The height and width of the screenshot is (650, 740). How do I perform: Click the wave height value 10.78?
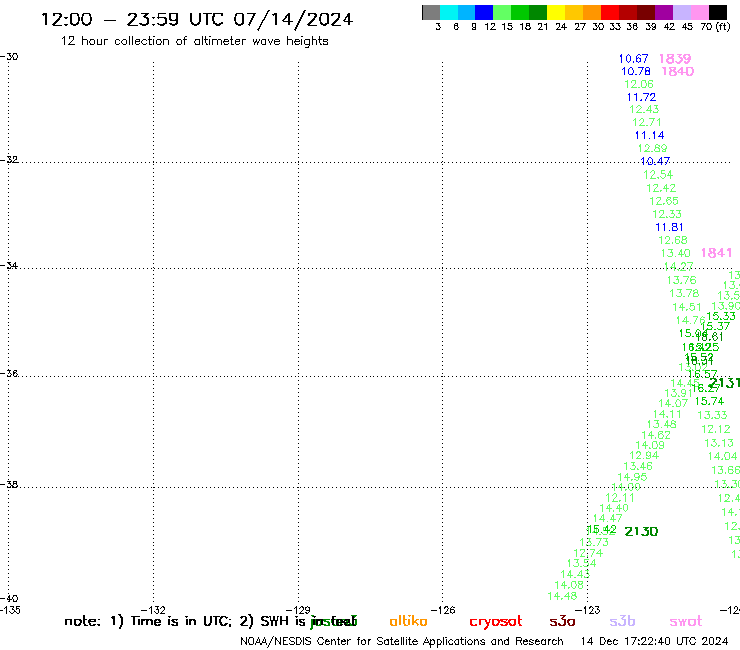(x=636, y=71)
